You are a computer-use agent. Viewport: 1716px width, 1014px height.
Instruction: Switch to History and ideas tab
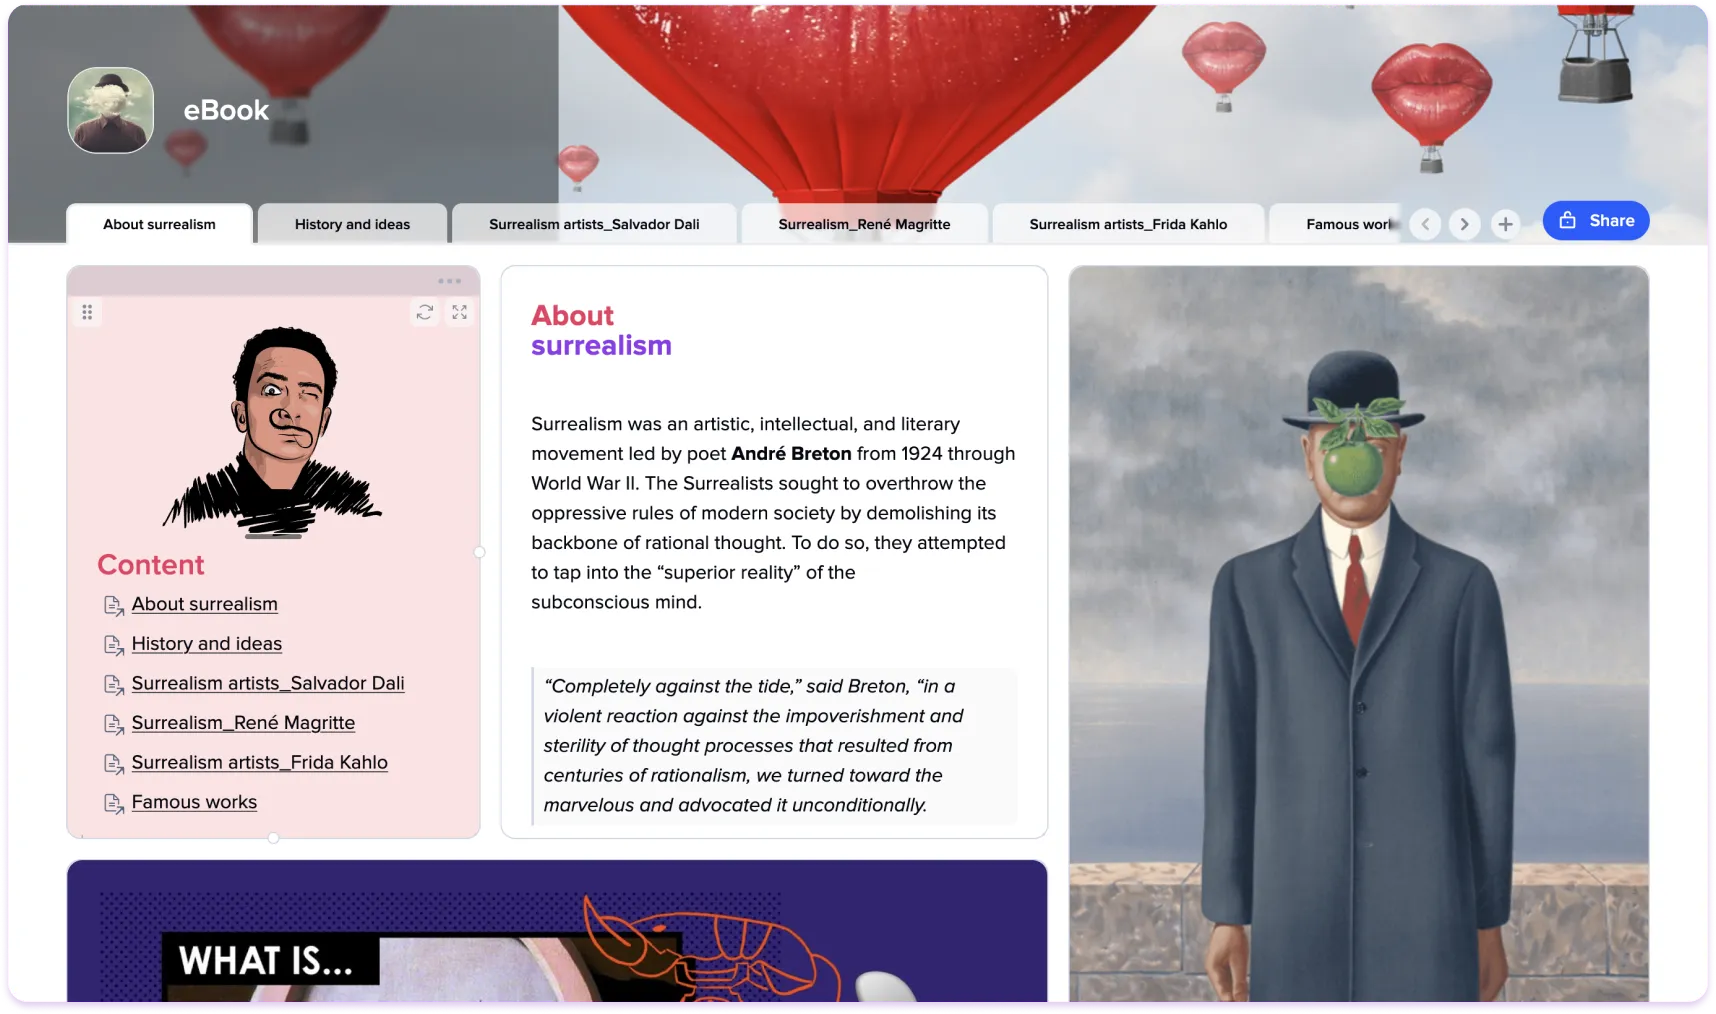[x=352, y=224]
